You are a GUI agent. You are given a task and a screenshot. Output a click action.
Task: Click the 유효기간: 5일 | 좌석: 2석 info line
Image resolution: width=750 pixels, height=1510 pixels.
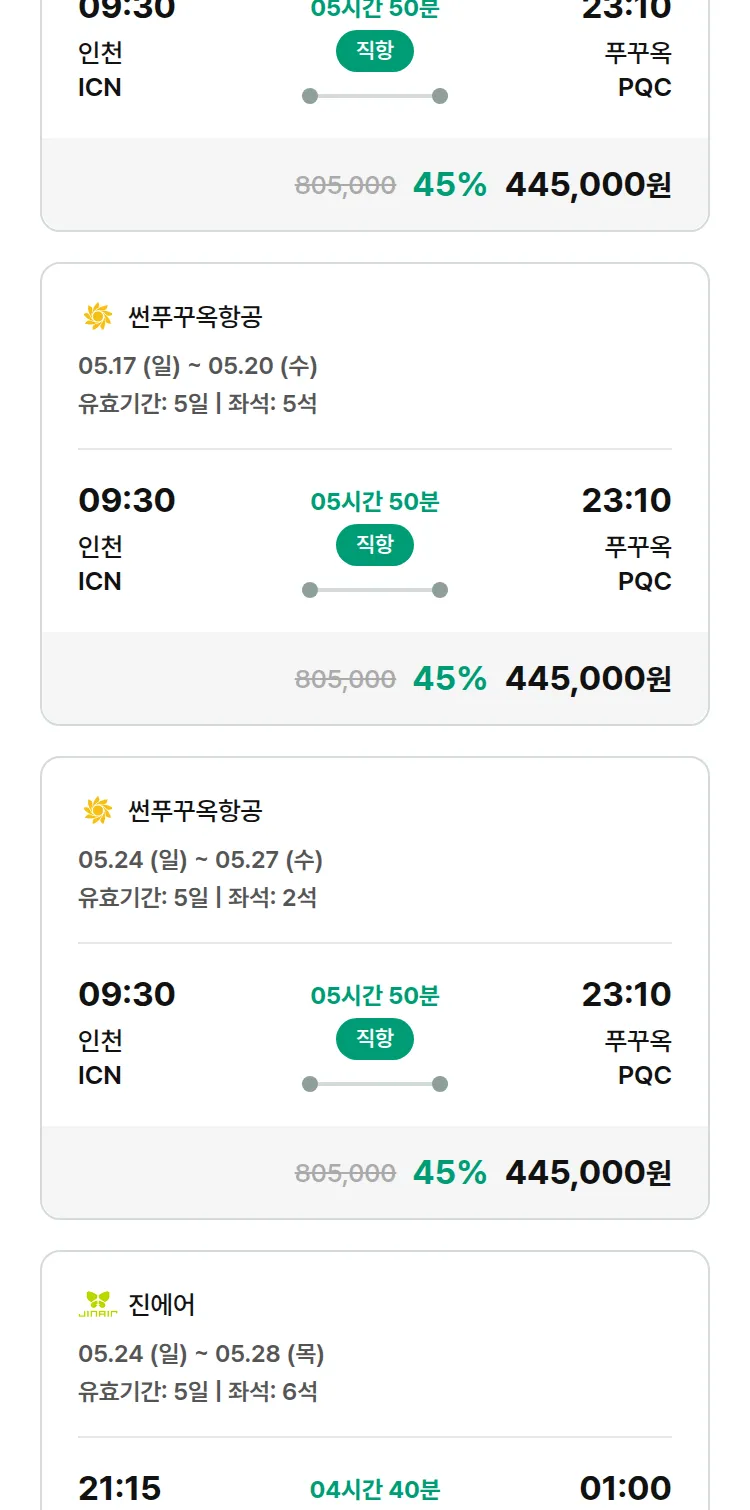click(x=197, y=897)
